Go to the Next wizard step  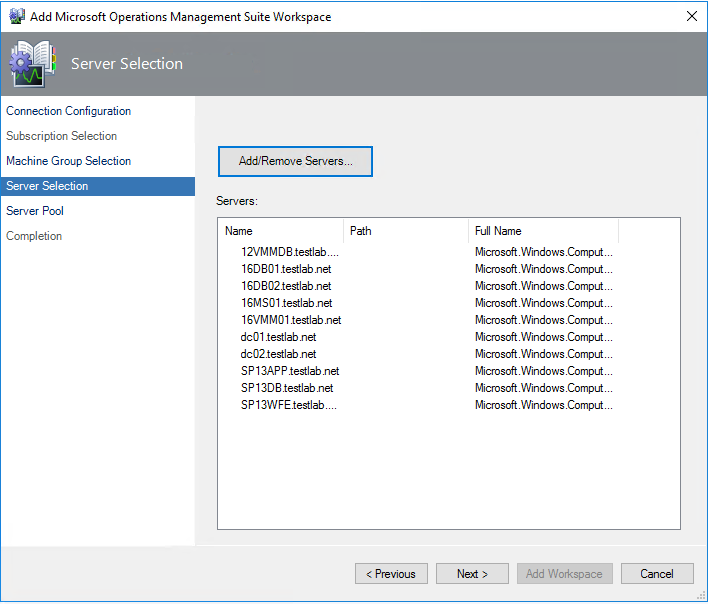coord(472,574)
